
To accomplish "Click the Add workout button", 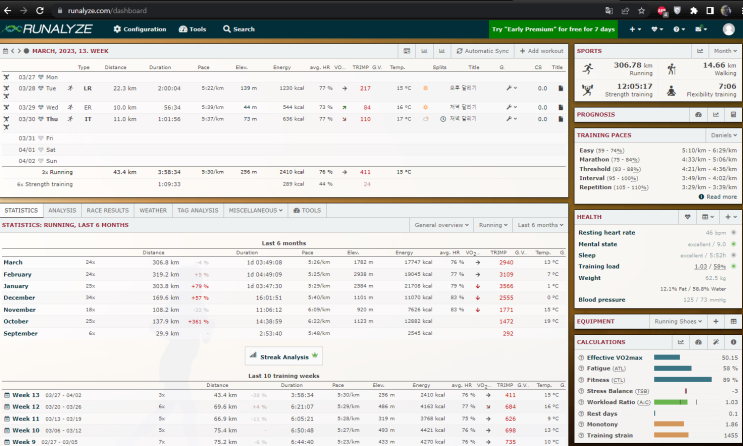I will click(x=541, y=51).
